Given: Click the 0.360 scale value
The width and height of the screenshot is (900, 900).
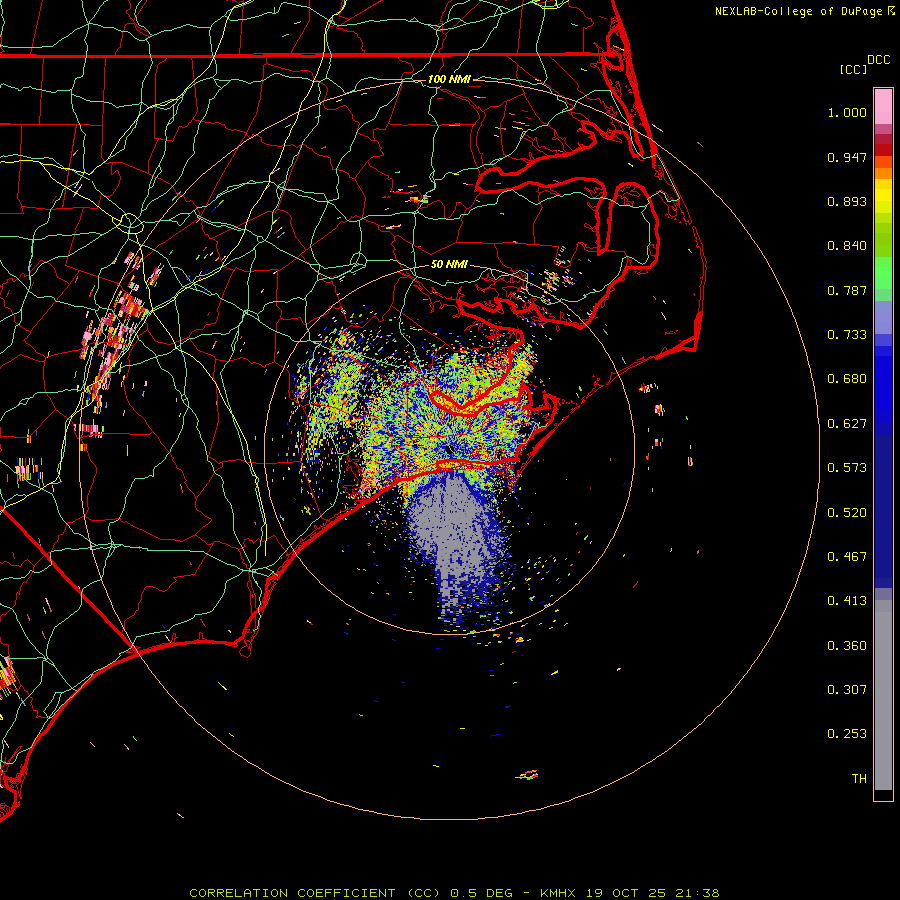Looking at the screenshot, I should pos(847,646).
